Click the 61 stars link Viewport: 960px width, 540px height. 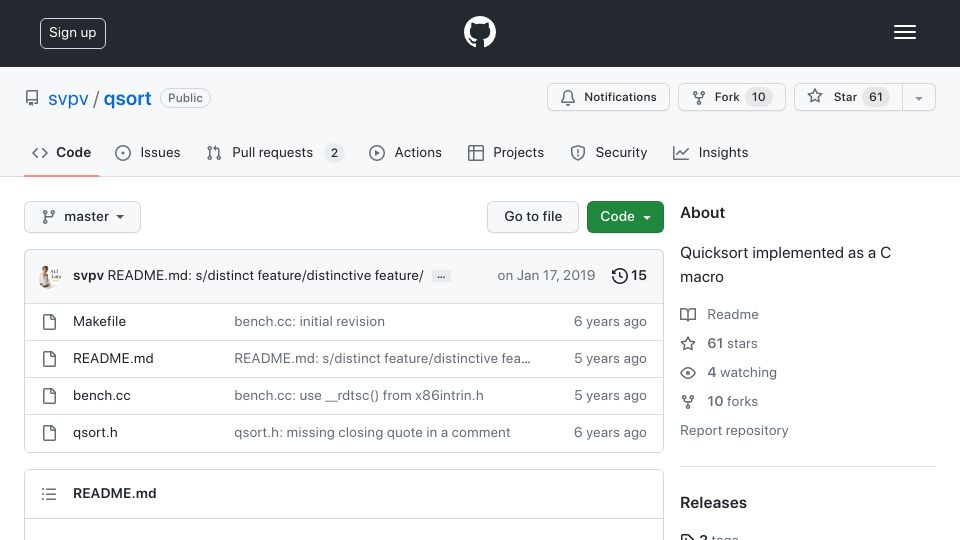719,343
